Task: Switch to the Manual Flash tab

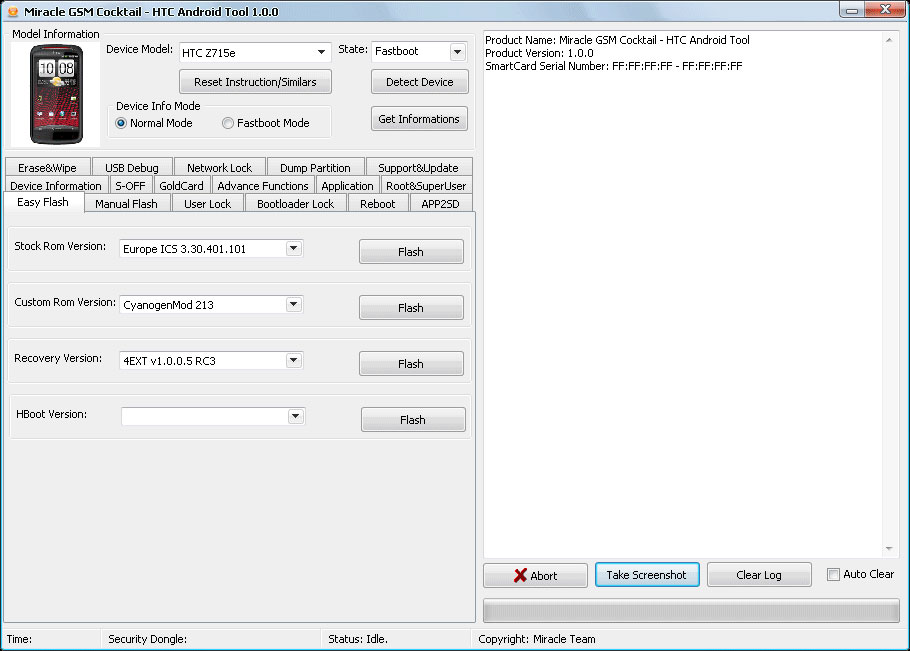Action: coord(127,204)
